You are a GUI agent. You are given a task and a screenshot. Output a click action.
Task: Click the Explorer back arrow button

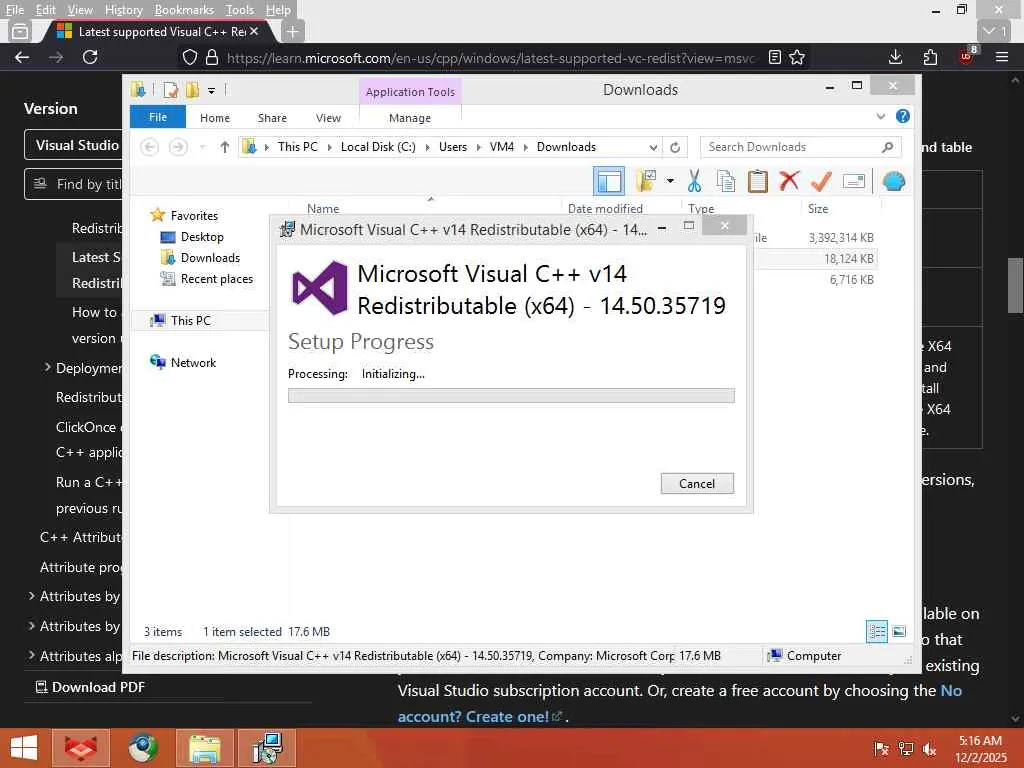pyautogui.click(x=150, y=147)
